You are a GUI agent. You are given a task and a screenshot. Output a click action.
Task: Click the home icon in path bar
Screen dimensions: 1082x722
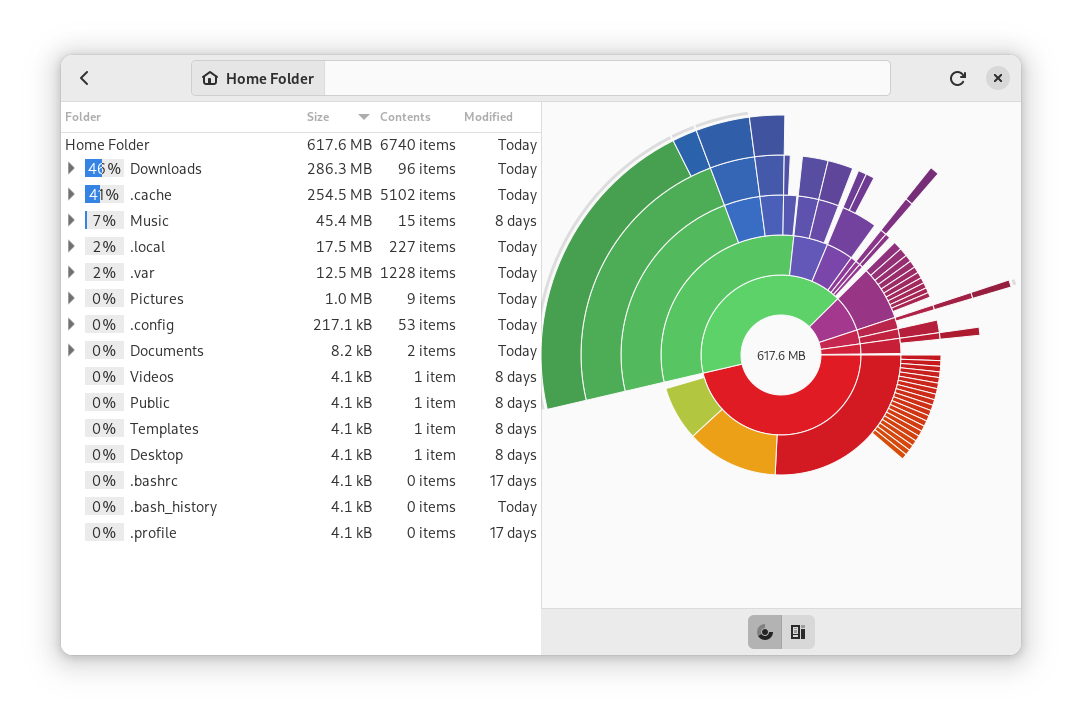pos(210,78)
